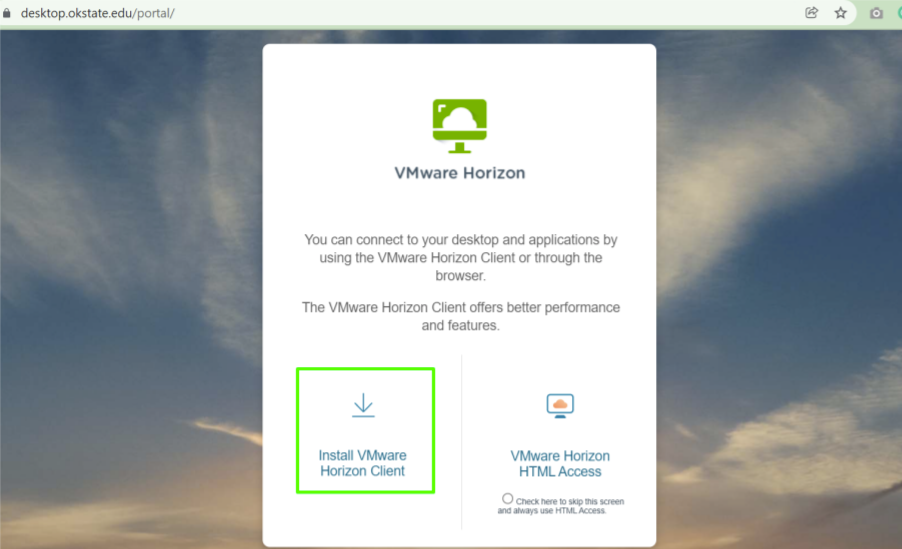Click the VMware Horizon title text
902x549 pixels.
pos(460,173)
